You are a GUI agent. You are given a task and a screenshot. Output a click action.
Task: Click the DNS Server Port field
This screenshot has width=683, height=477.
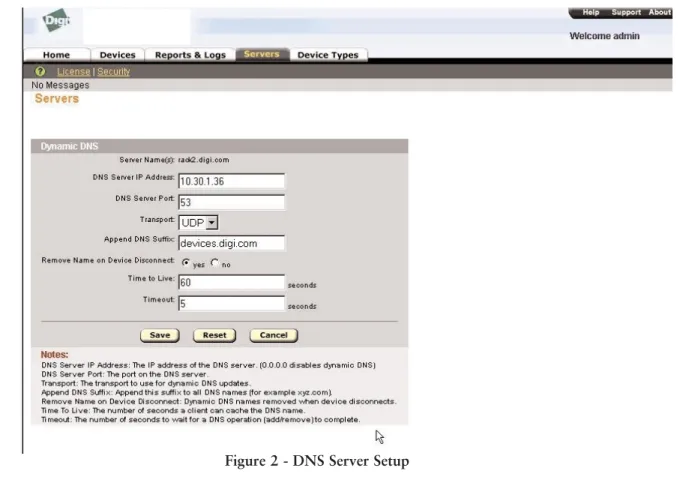[232, 202]
